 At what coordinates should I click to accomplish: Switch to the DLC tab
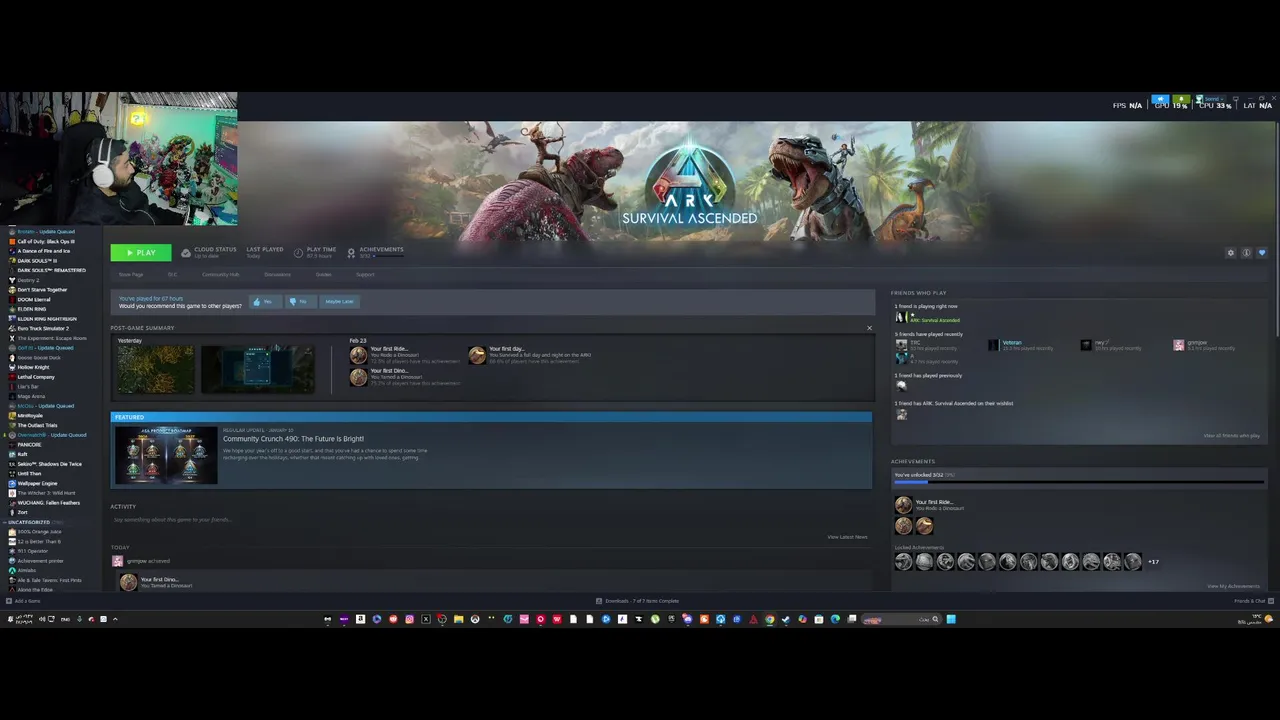pyautogui.click(x=172, y=274)
